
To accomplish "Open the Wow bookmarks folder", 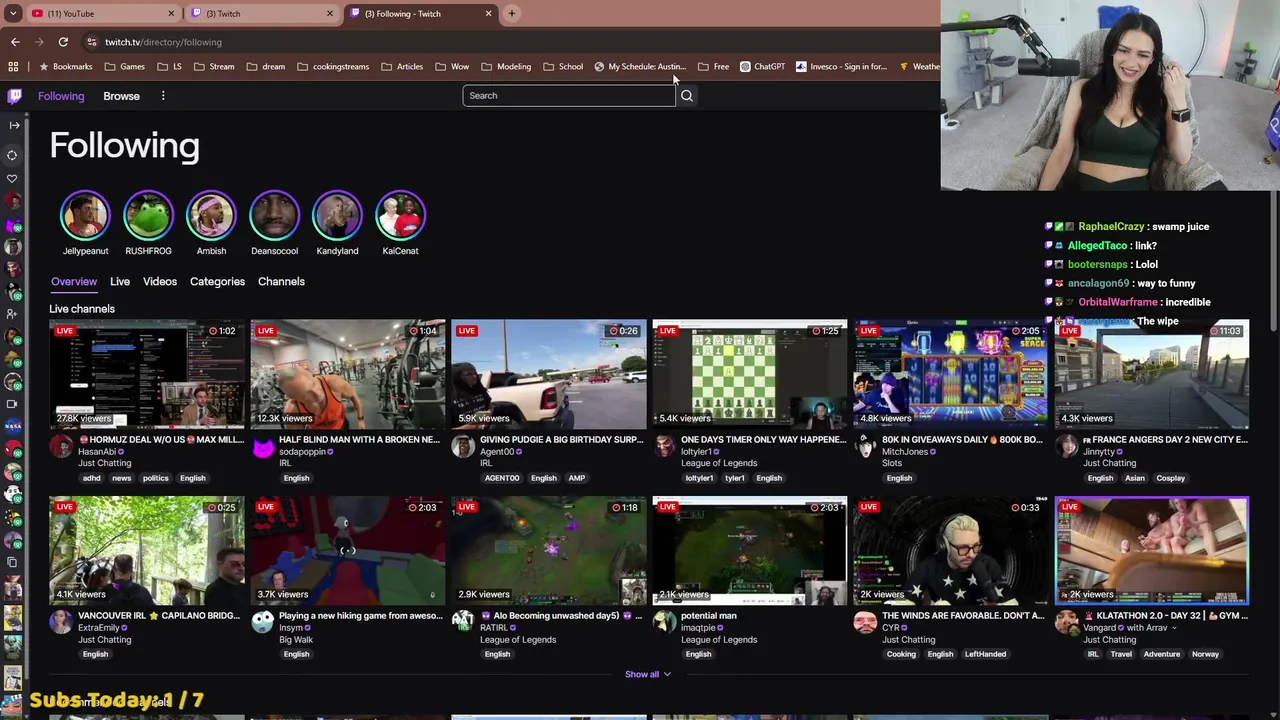I will (452, 67).
